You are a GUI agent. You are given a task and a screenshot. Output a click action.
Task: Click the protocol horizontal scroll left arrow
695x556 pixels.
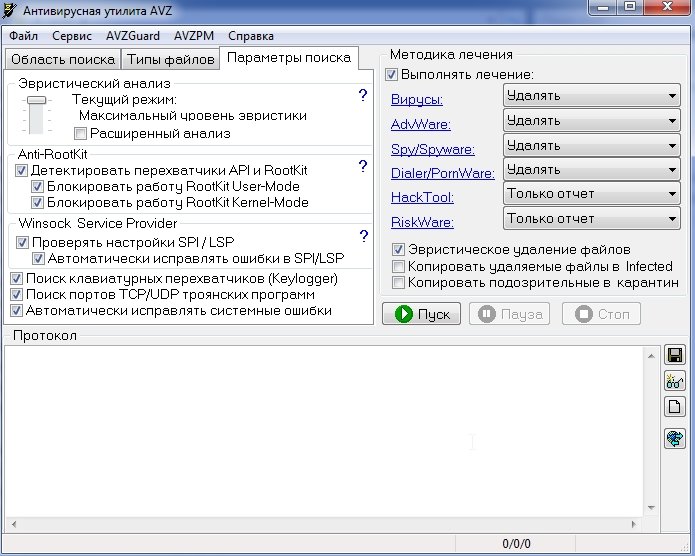(14, 524)
